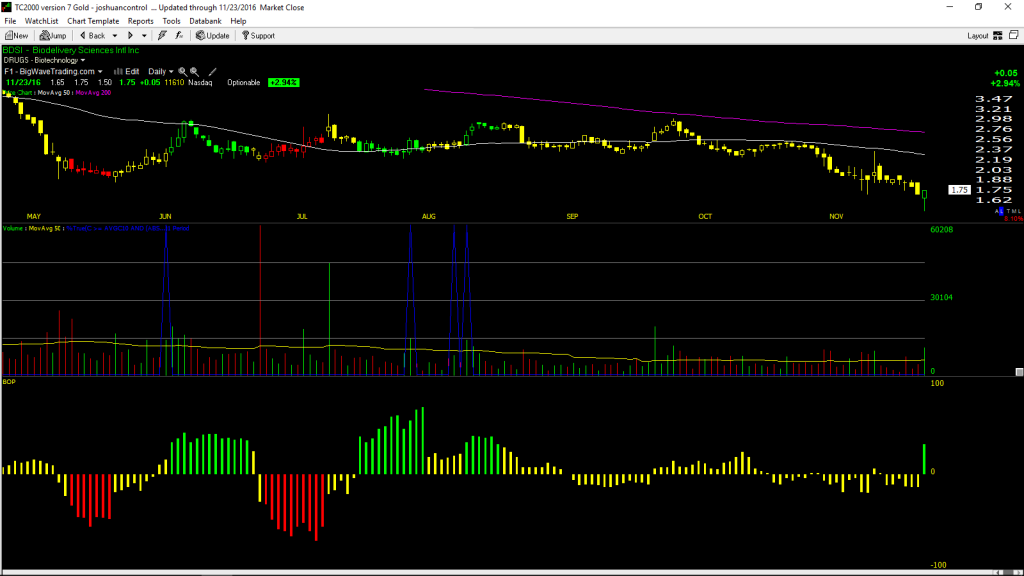The width and height of the screenshot is (1024, 576).
Task: Click the New toolbar button
Action: pyautogui.click(x=16, y=36)
